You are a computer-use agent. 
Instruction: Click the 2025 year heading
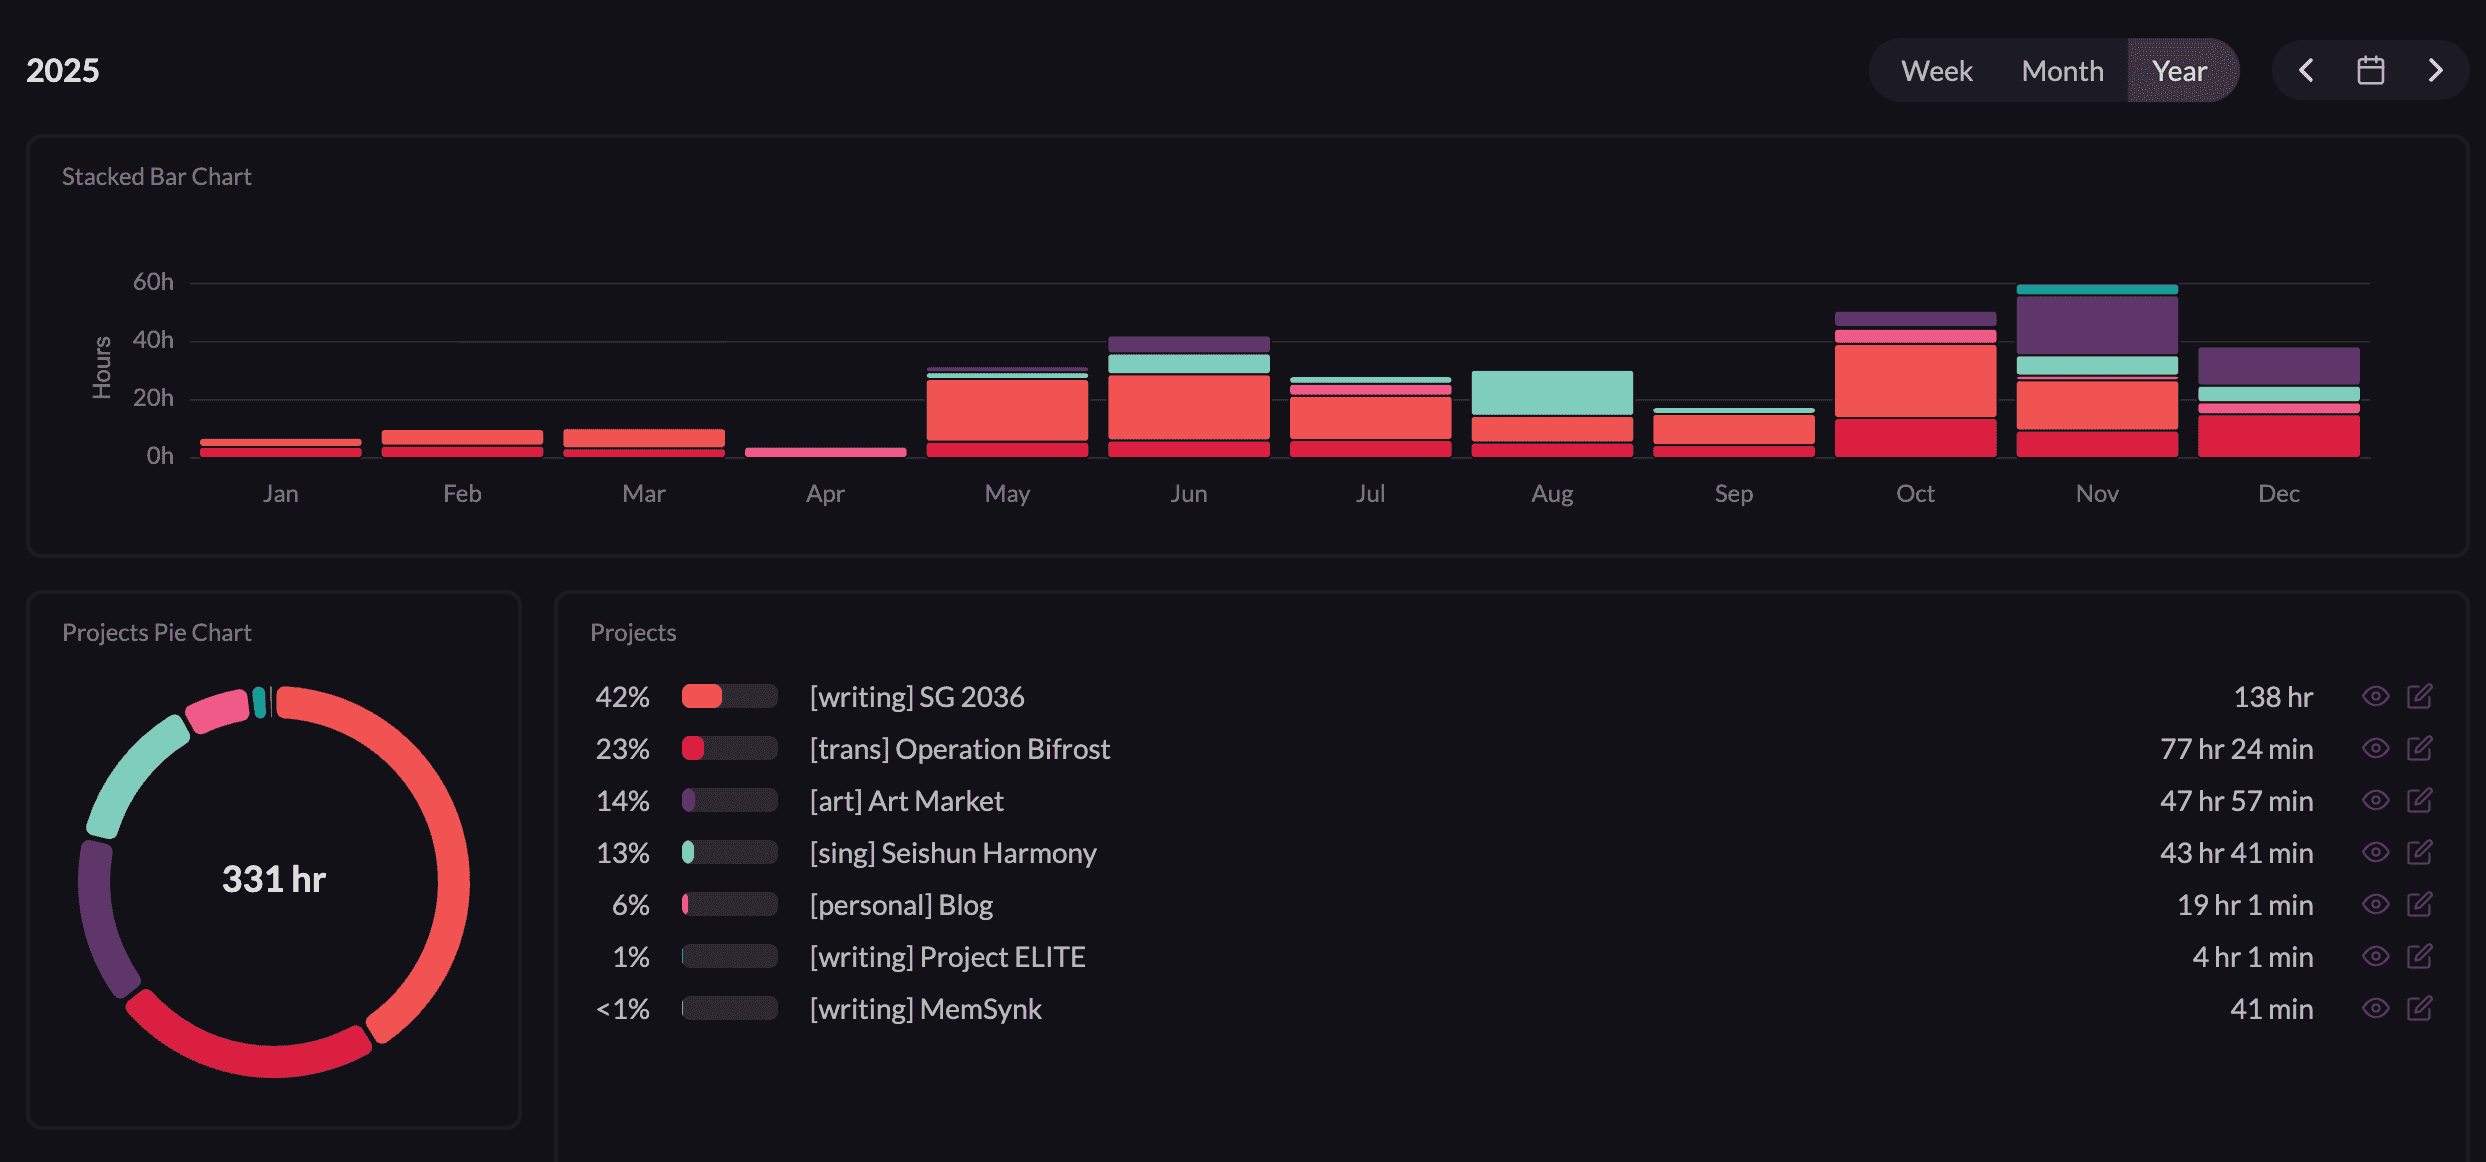(x=62, y=70)
